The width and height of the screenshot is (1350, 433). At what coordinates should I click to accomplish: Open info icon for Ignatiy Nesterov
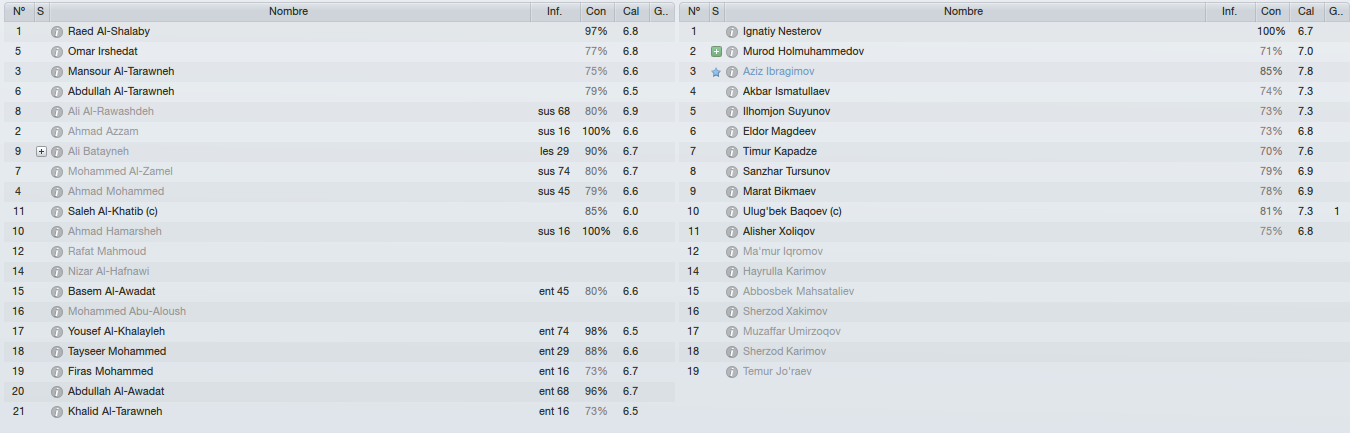(x=732, y=32)
